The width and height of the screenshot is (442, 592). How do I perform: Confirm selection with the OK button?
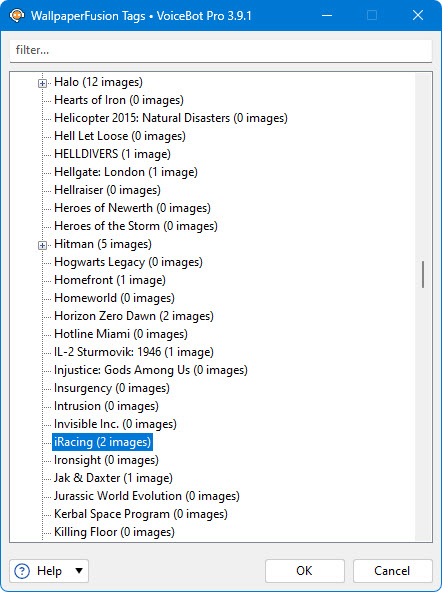(x=305, y=570)
